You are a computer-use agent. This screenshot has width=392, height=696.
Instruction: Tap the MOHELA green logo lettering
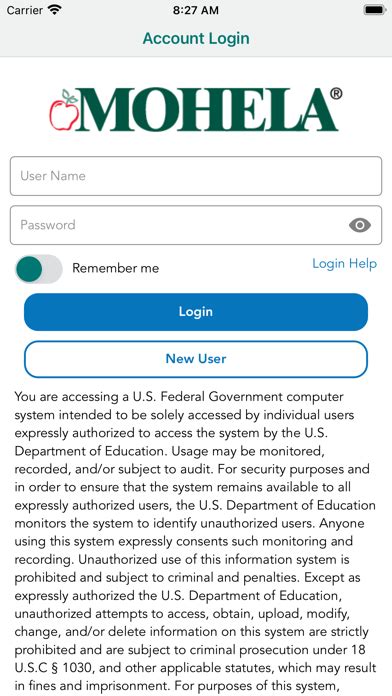(206, 110)
